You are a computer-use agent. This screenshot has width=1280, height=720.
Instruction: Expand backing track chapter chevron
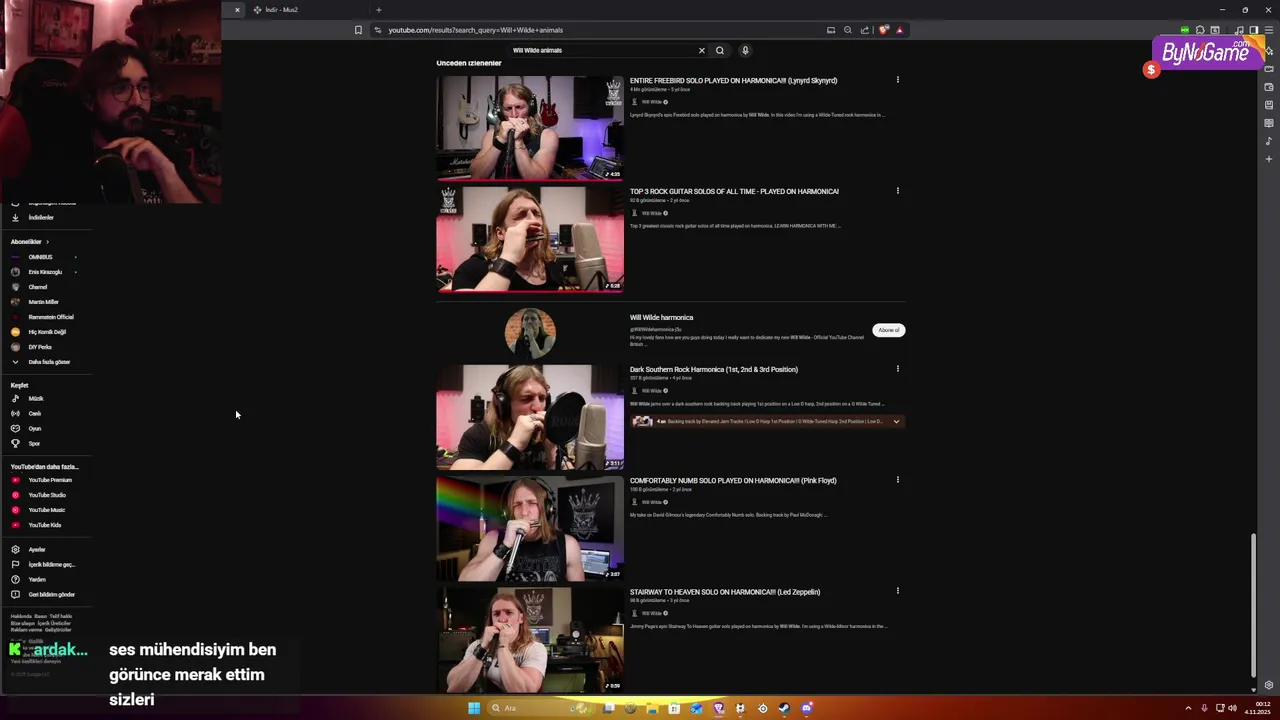point(896,421)
